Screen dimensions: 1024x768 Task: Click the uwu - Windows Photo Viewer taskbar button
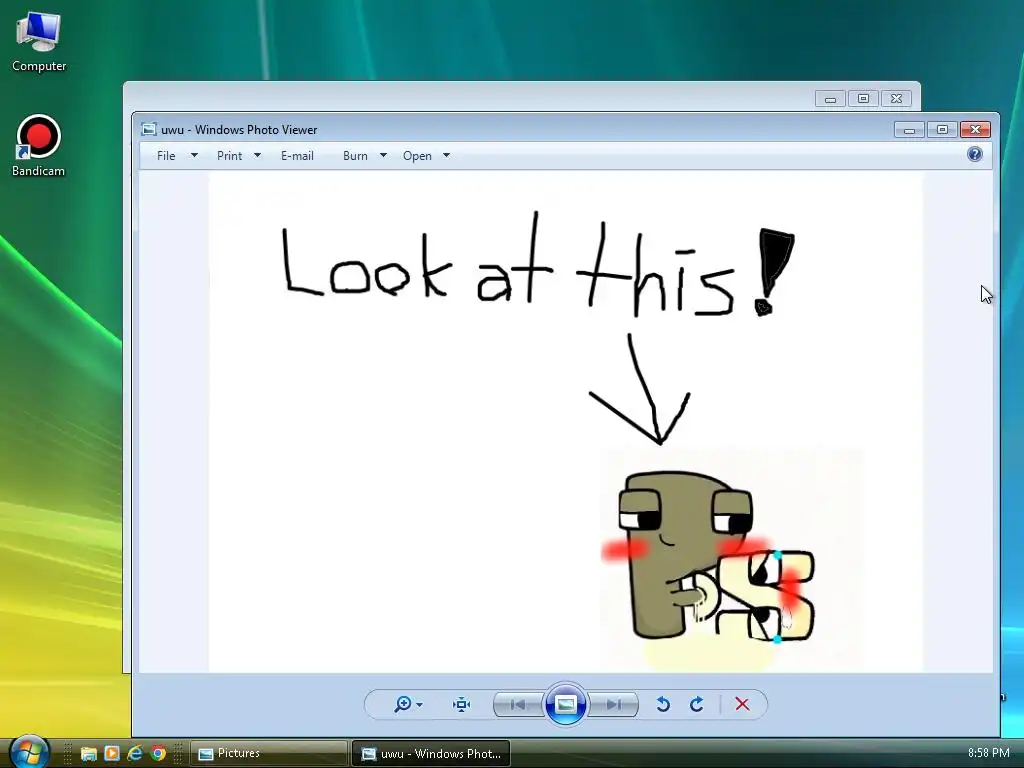431,754
